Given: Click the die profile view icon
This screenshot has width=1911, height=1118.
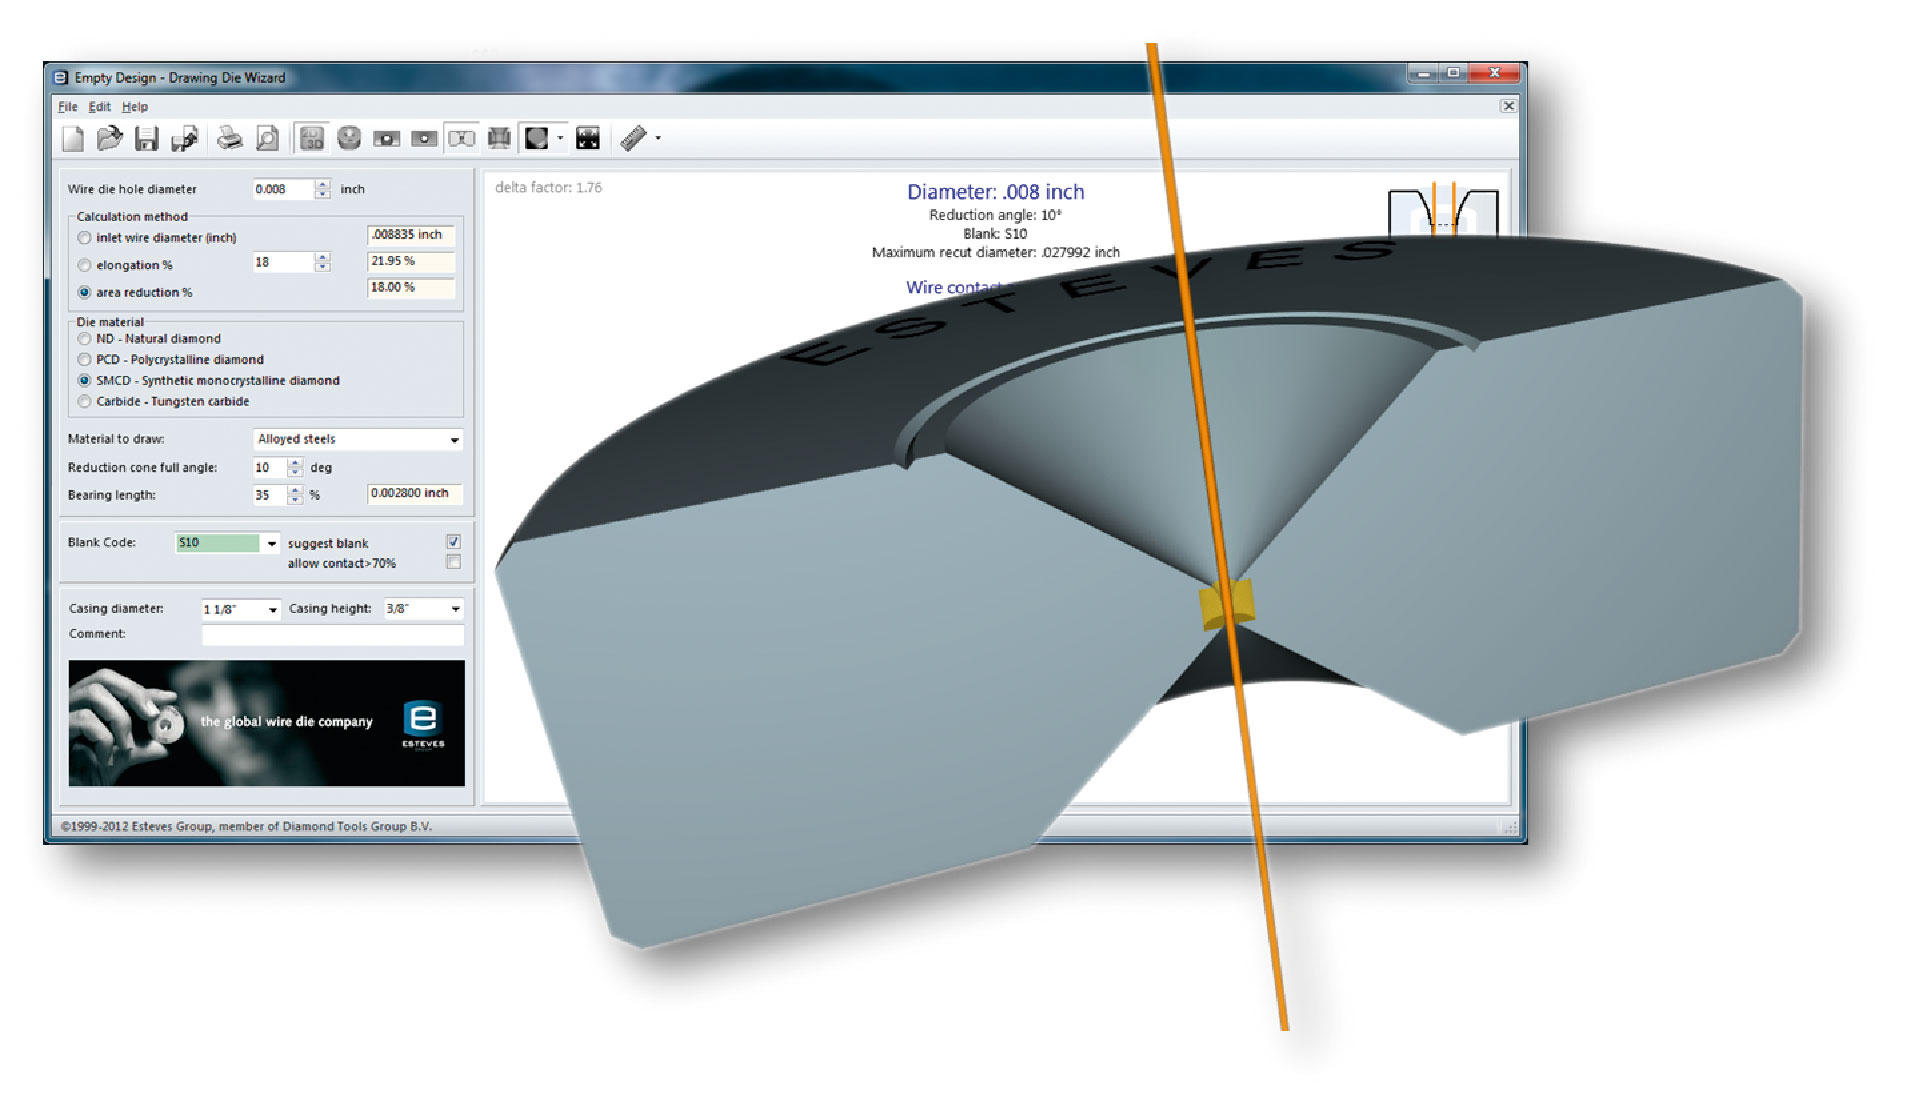Looking at the screenshot, I should click(499, 139).
